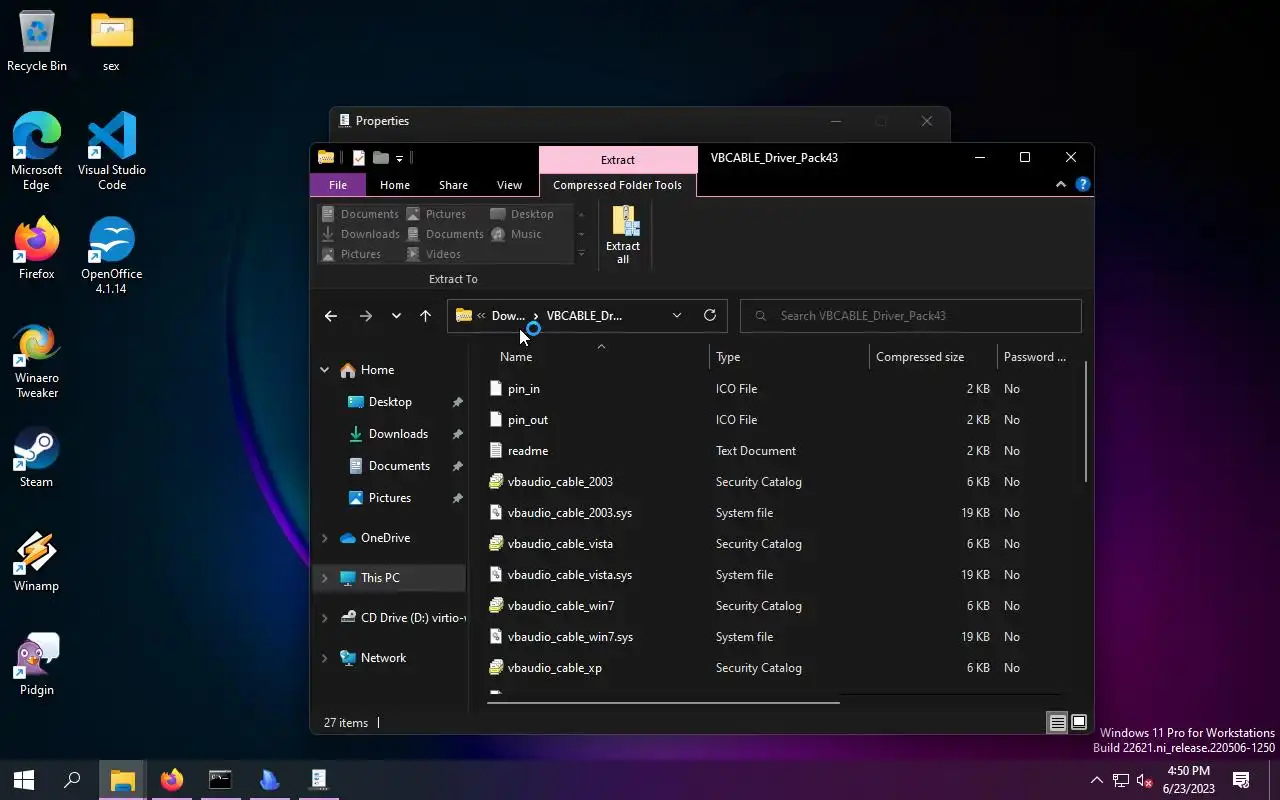Expand the This PC tree node
1280x800 pixels.
tap(324, 578)
